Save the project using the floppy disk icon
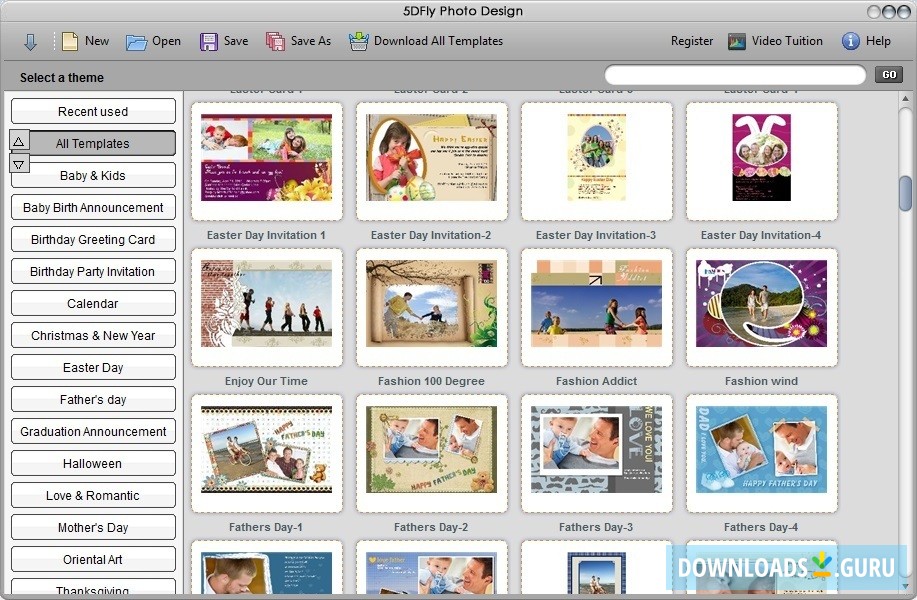Screen dimensions: 917x600 pos(208,42)
